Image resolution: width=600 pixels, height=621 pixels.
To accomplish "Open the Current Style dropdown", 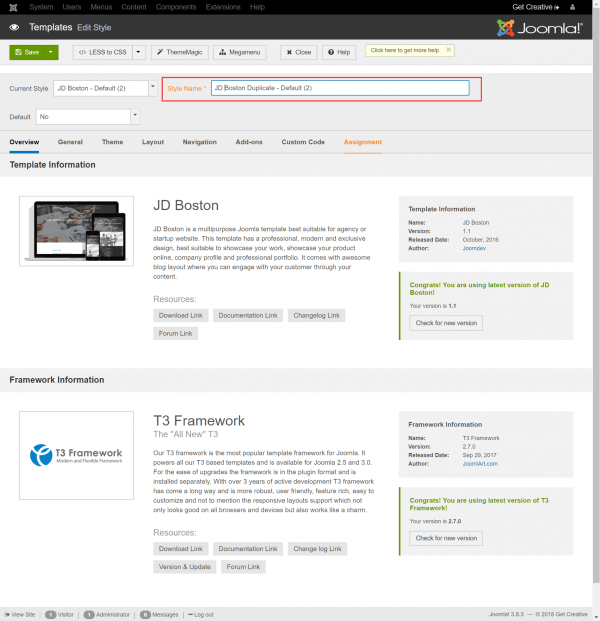I will tap(105, 88).
